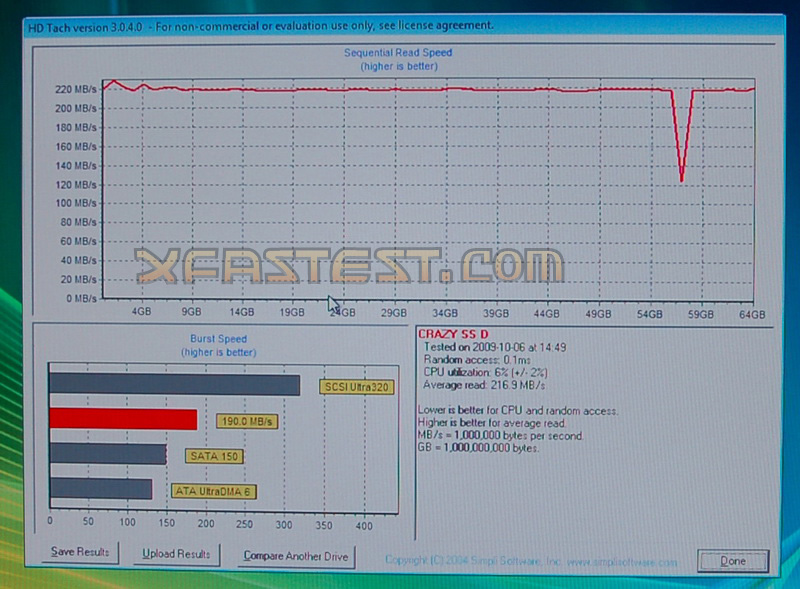The height and width of the screenshot is (589, 800).
Task: Click the 220 MB/s axis label
Action: (76, 89)
